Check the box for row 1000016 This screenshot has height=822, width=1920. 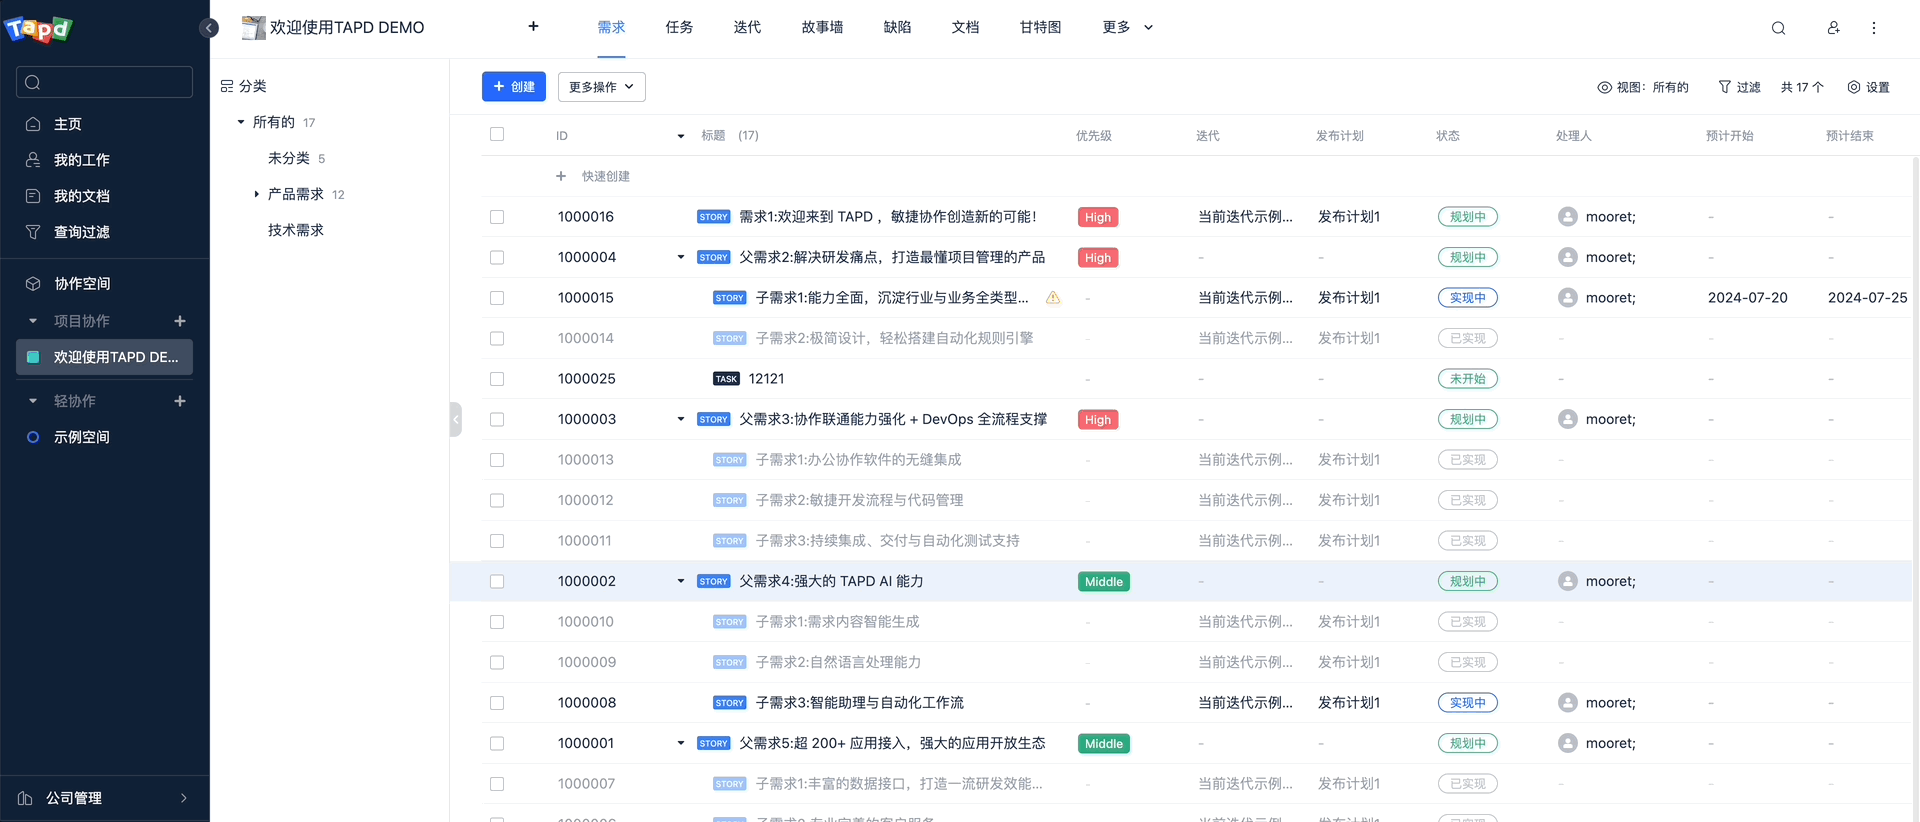click(x=497, y=217)
